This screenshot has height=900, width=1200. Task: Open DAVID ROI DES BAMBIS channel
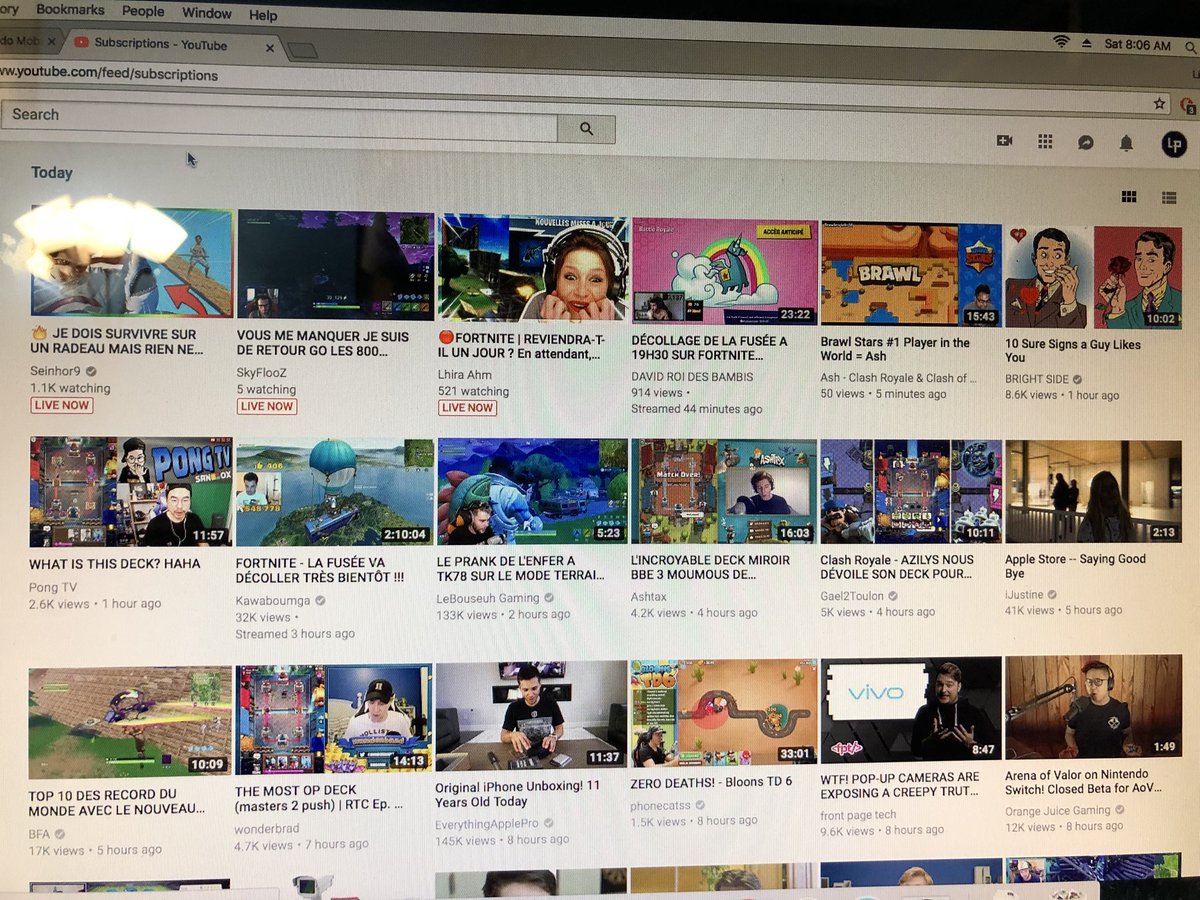pos(692,376)
